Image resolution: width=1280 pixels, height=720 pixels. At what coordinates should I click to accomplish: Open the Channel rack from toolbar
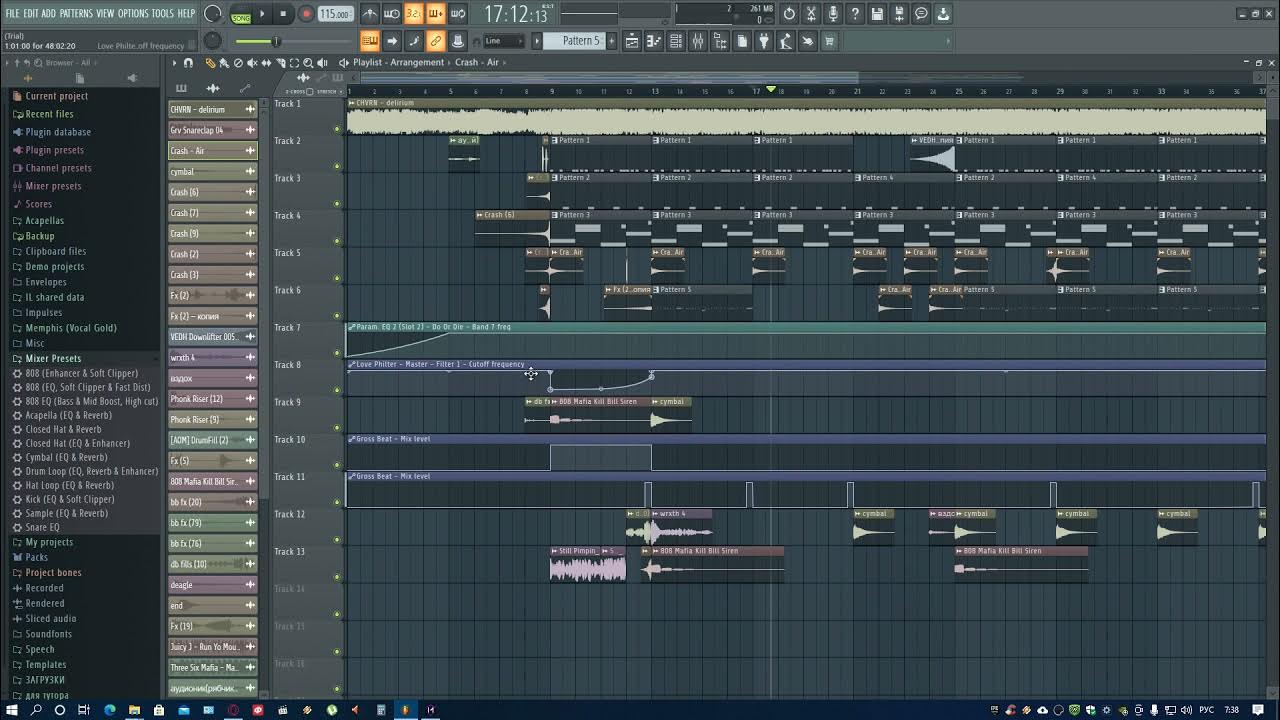pyautogui.click(x=676, y=41)
